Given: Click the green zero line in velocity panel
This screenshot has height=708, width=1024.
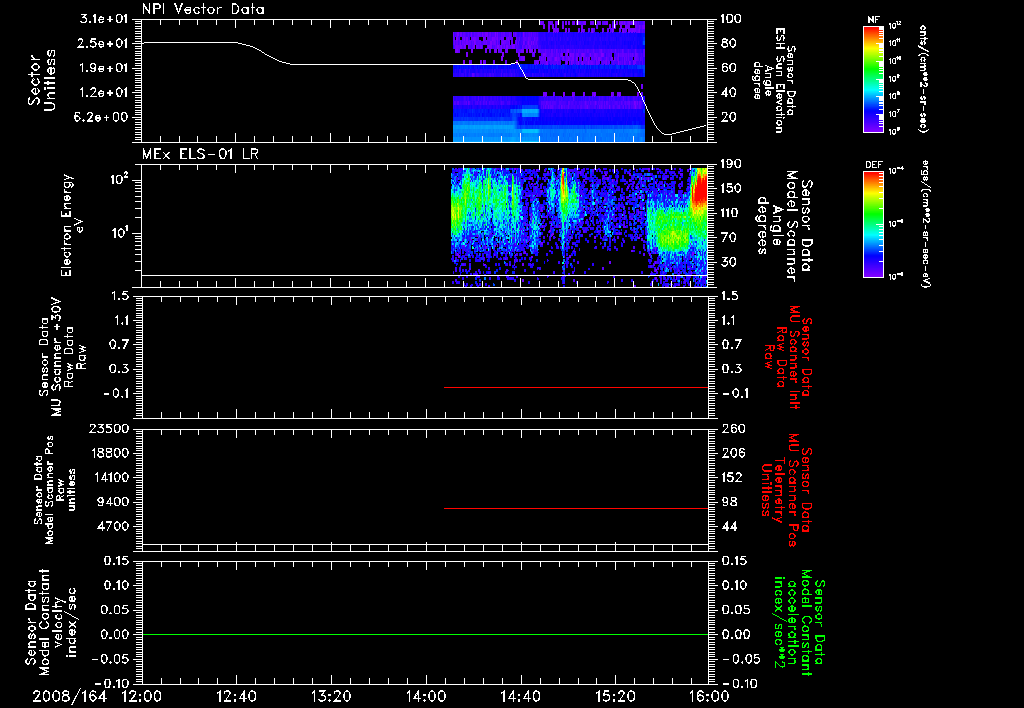Looking at the screenshot, I should pyautogui.click(x=425, y=634).
